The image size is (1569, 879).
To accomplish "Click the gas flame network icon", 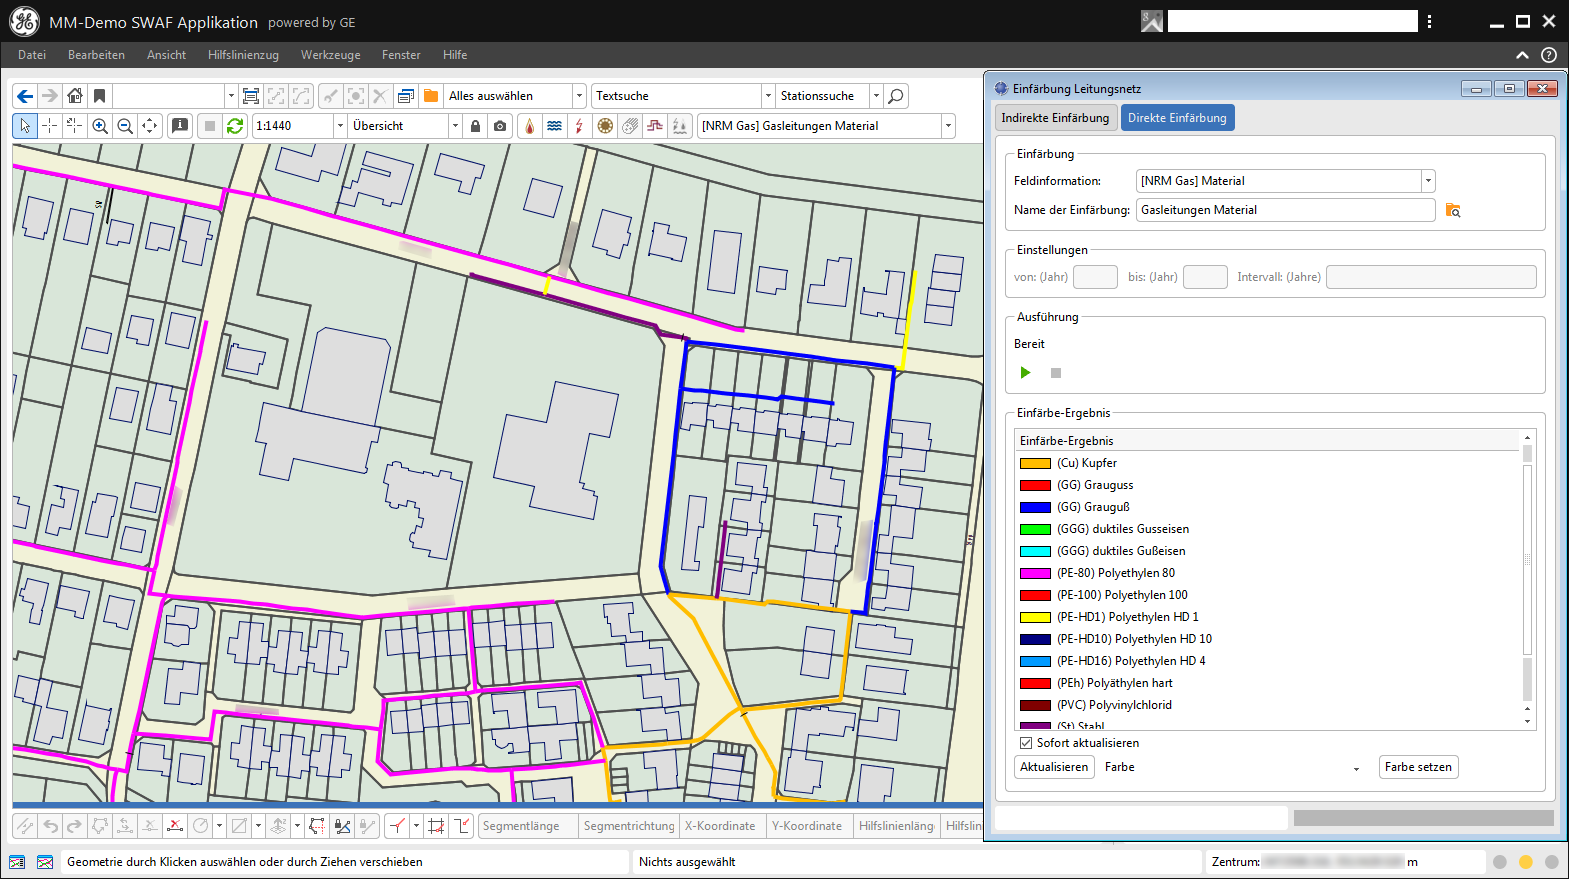I will (x=530, y=126).
